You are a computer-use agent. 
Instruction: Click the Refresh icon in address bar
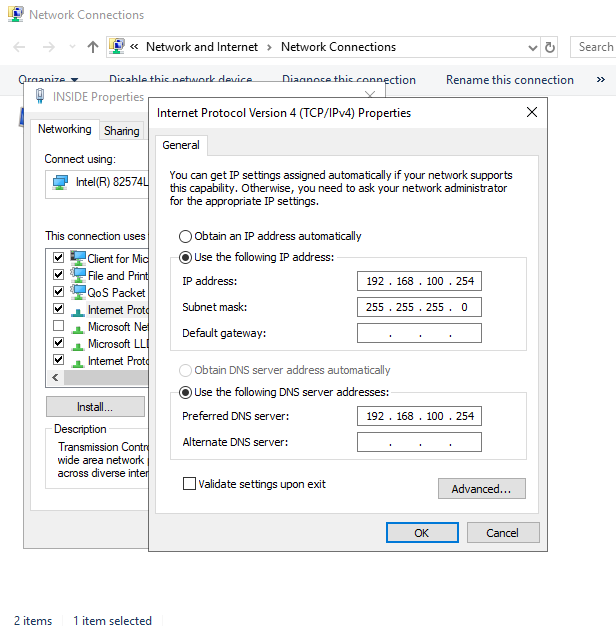550,47
